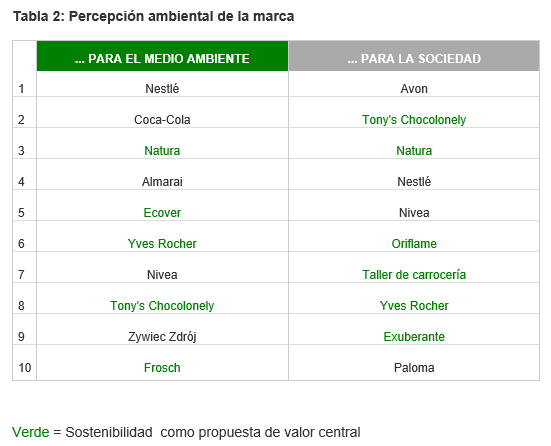Click Tony's Chocolonely in row 8
This screenshot has width=551, height=446.
point(162,305)
